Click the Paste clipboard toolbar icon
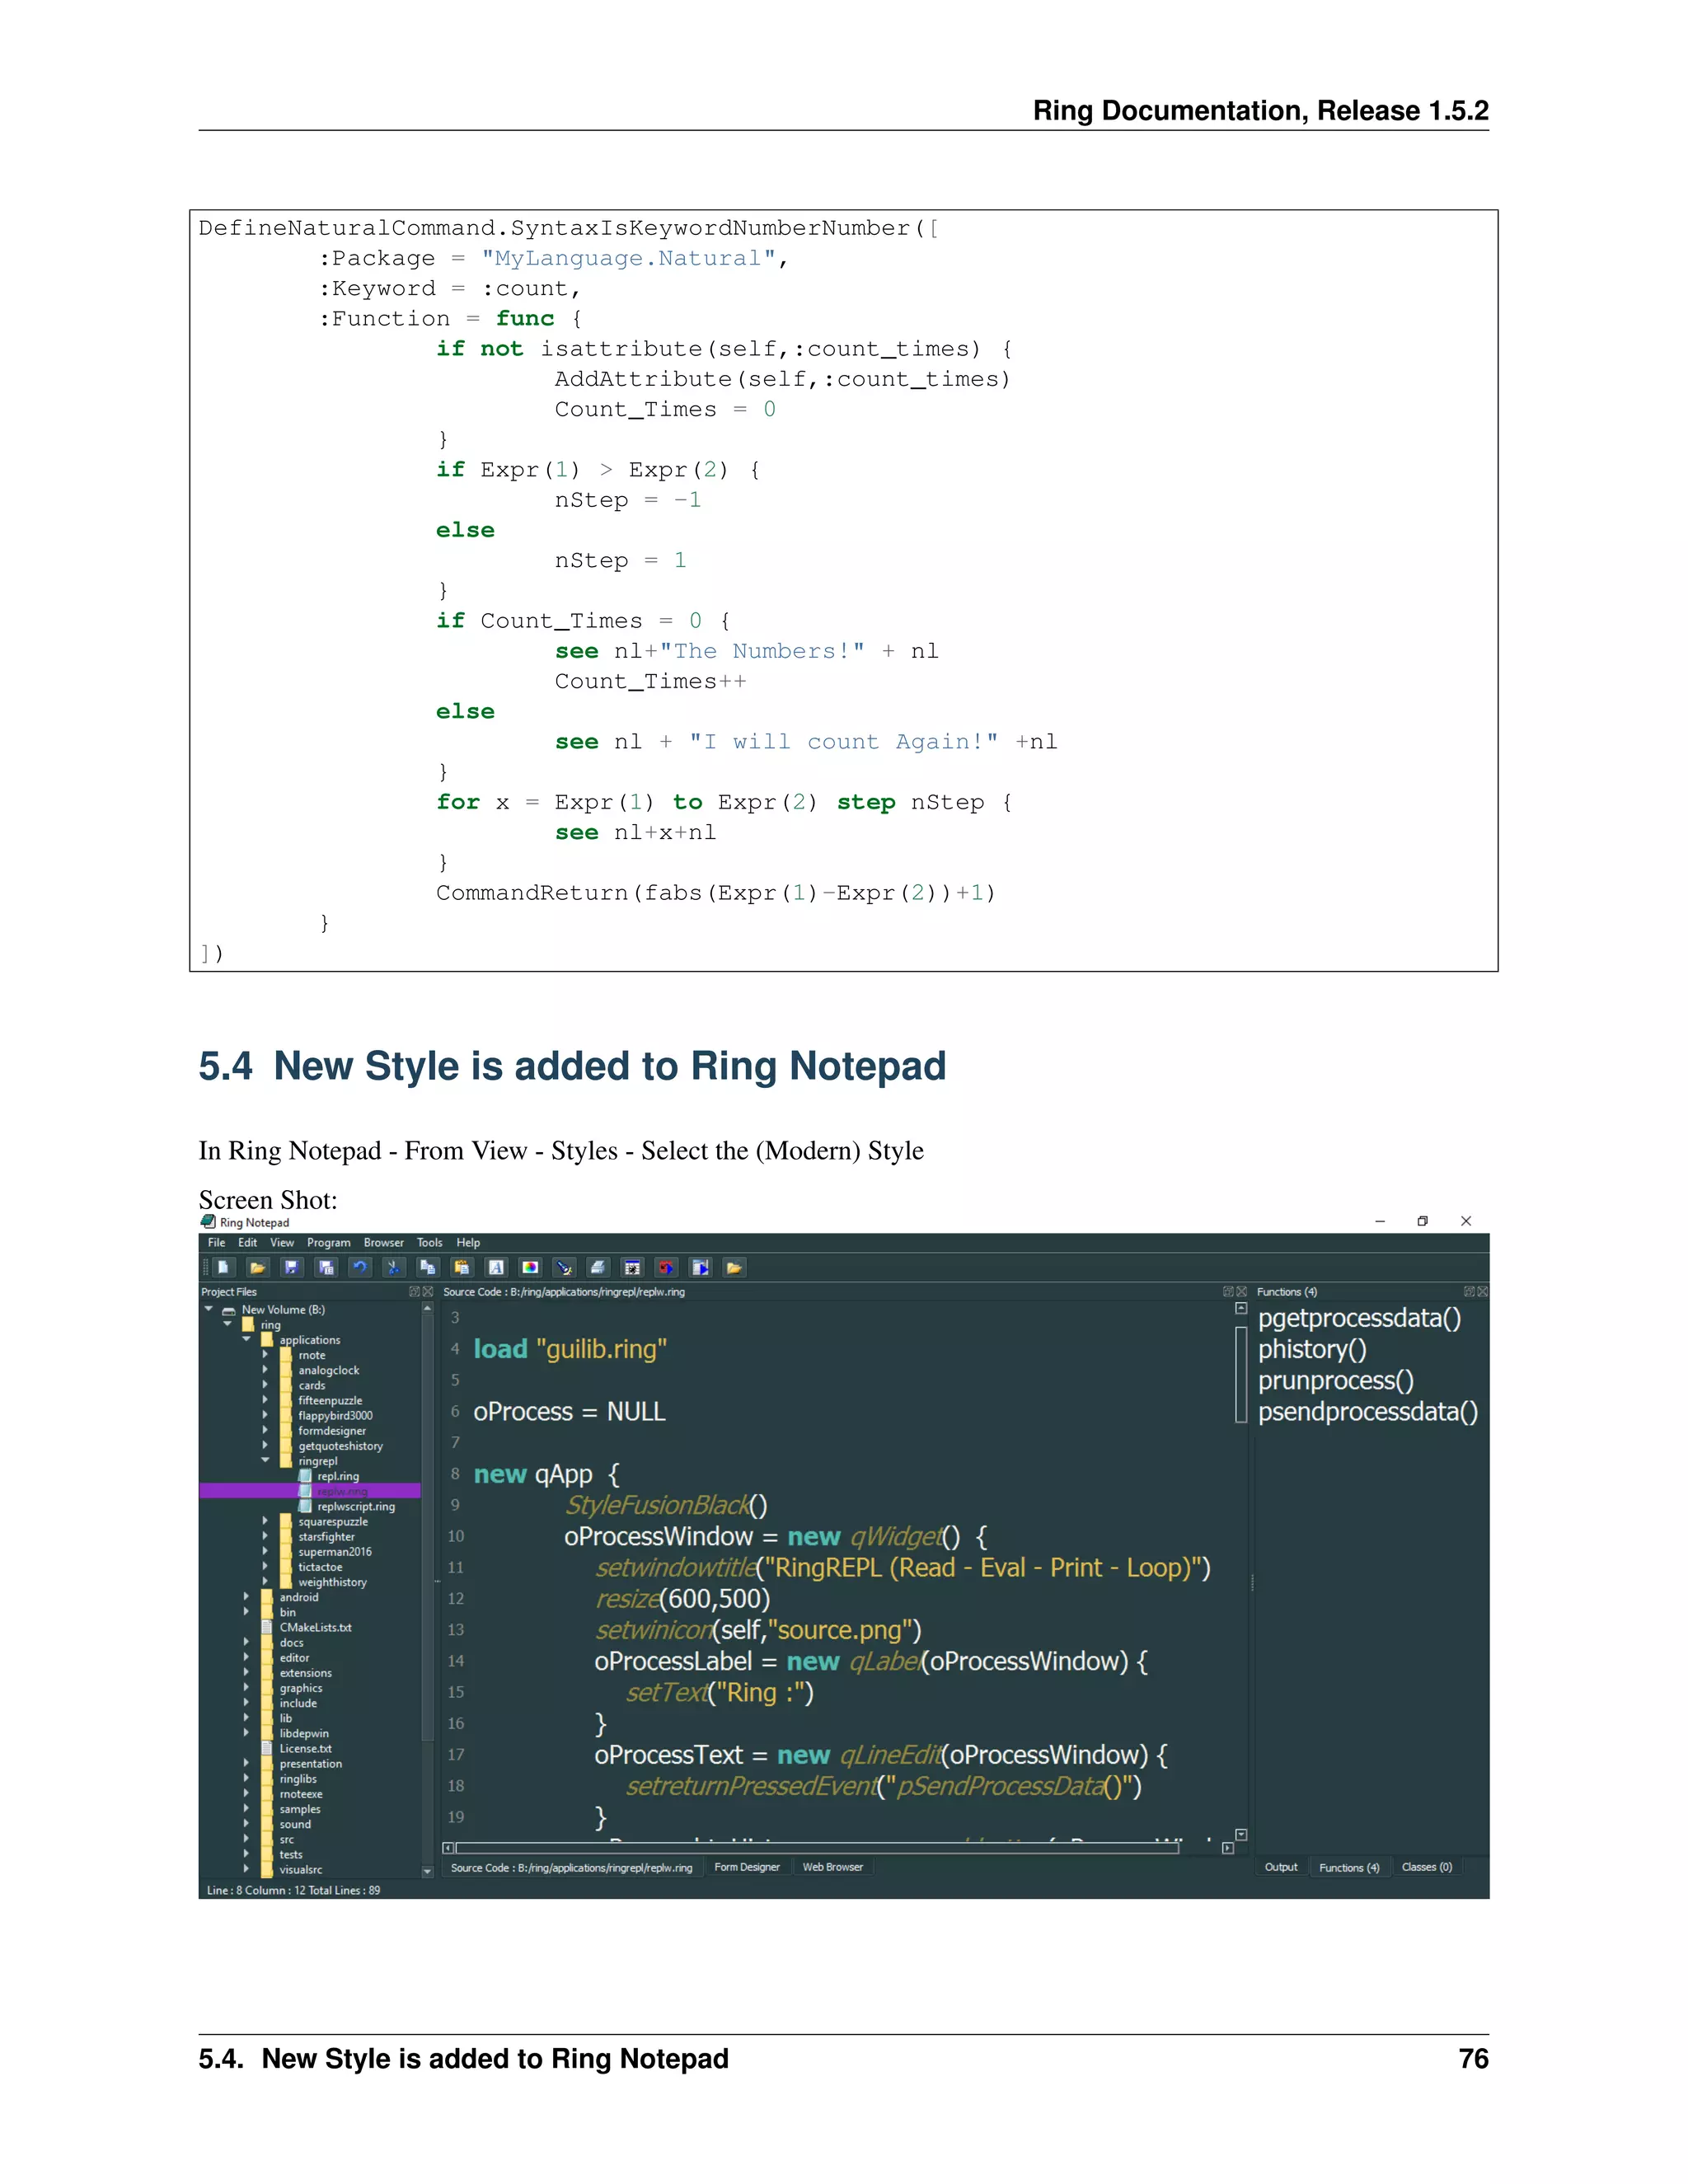The width and height of the screenshot is (1688, 2184). 462,1267
